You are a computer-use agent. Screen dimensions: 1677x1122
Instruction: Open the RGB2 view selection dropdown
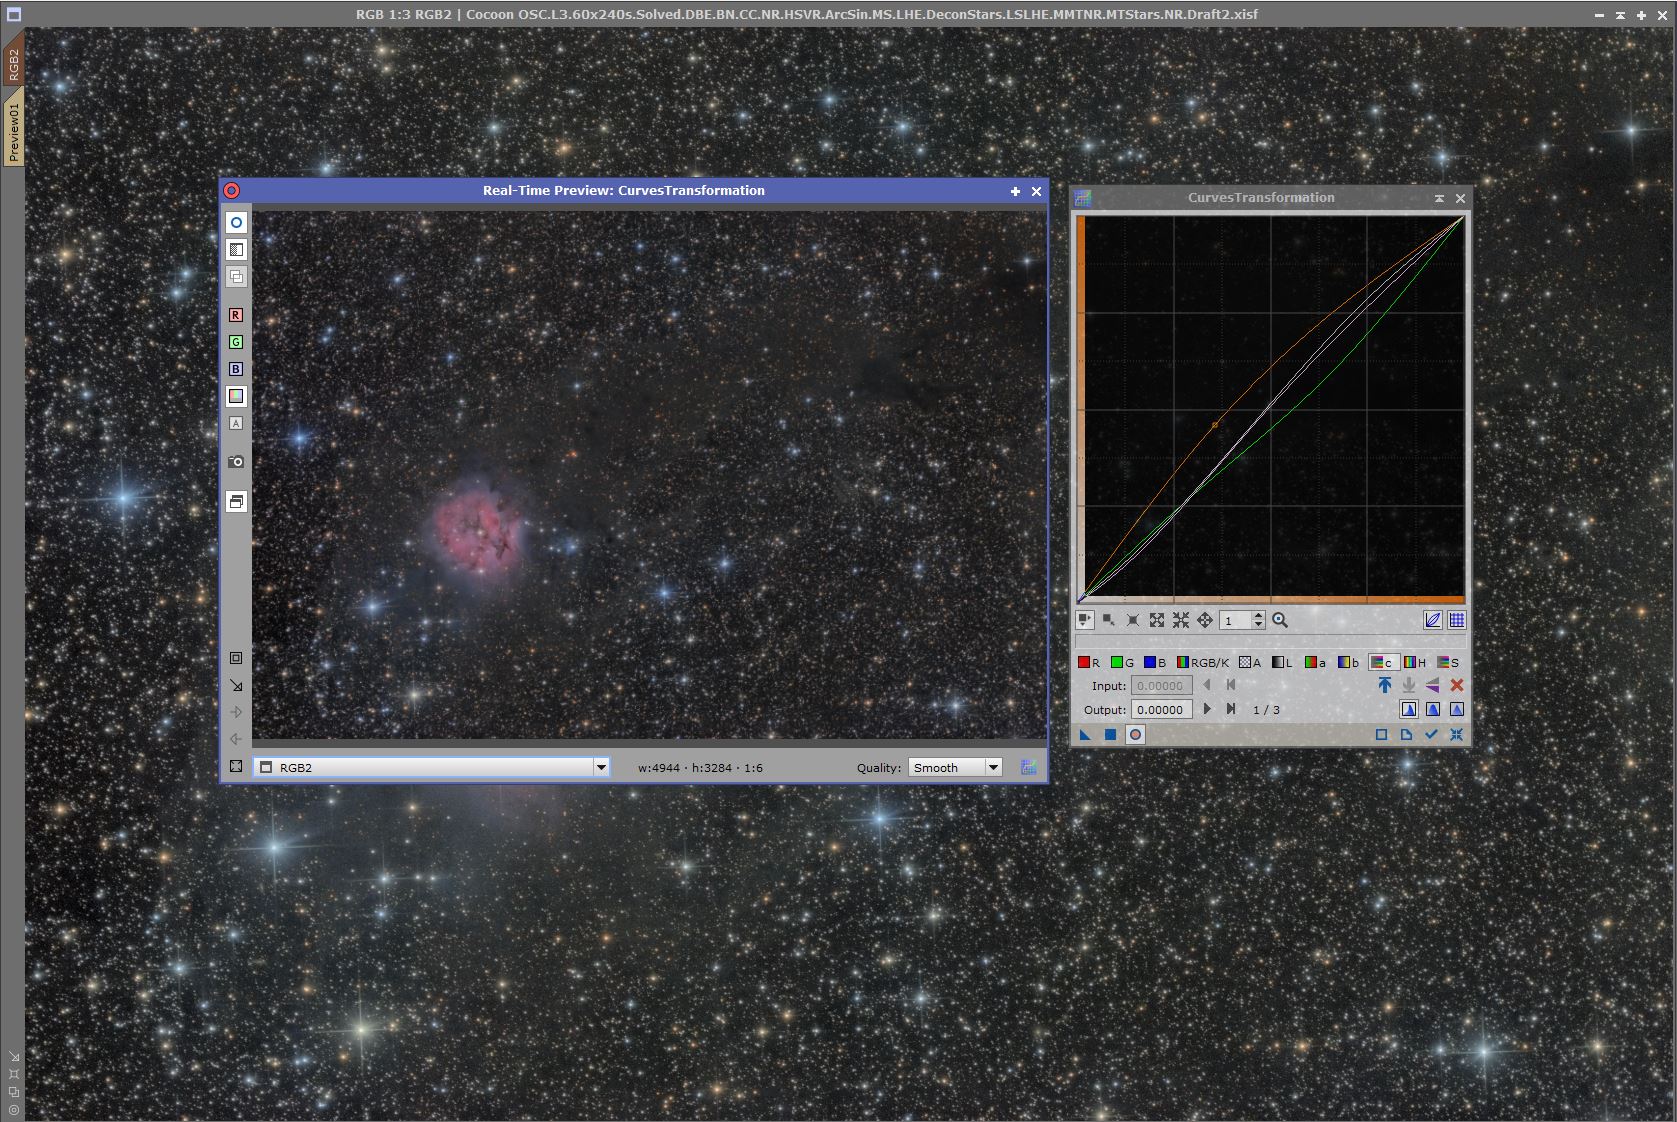[601, 767]
